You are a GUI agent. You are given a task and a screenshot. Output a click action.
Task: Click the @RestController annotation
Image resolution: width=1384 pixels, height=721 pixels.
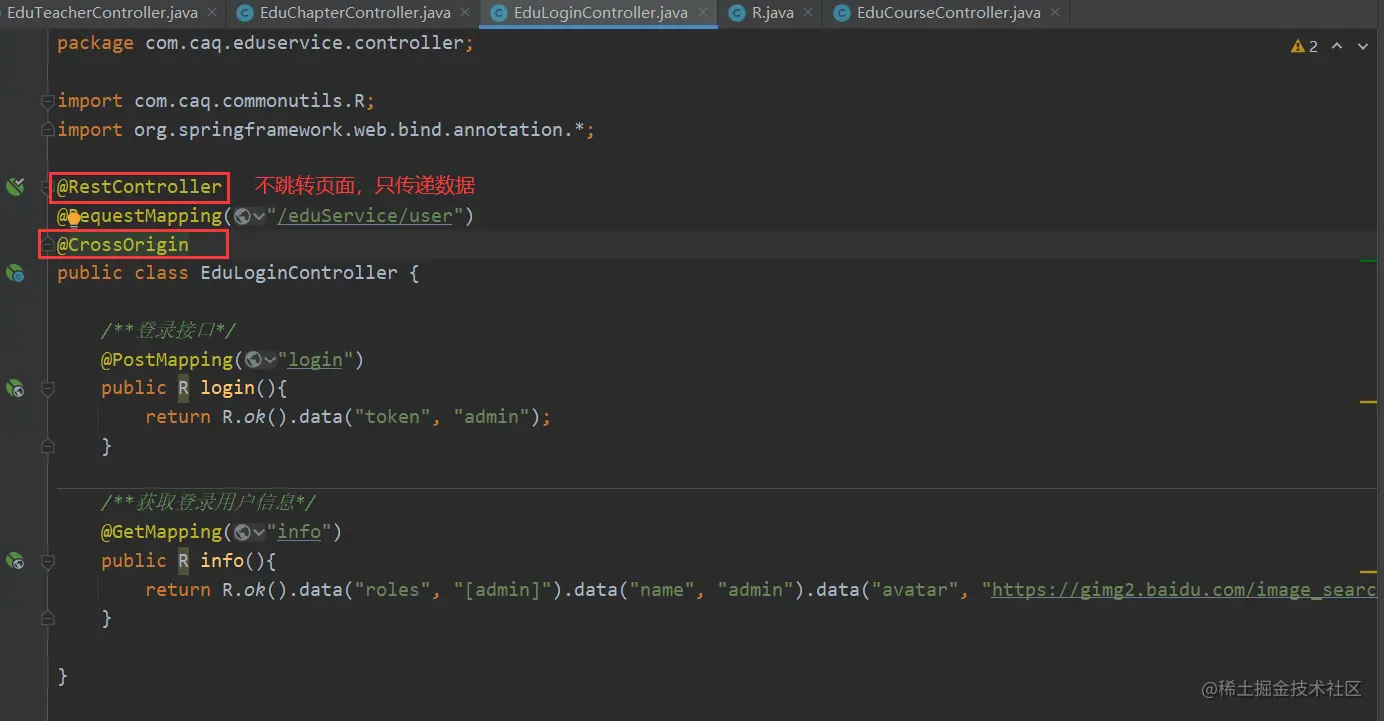pyautogui.click(x=139, y=187)
